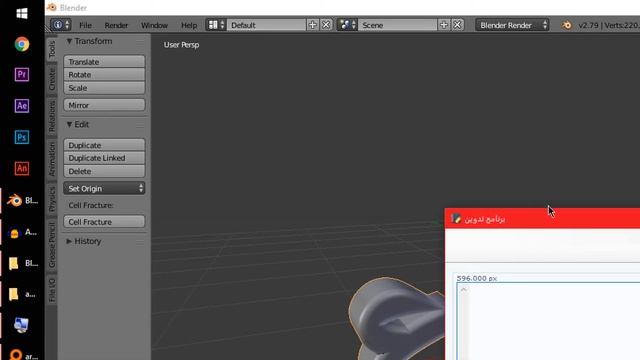
Task: Open the Help menu
Action: pyautogui.click(x=189, y=25)
